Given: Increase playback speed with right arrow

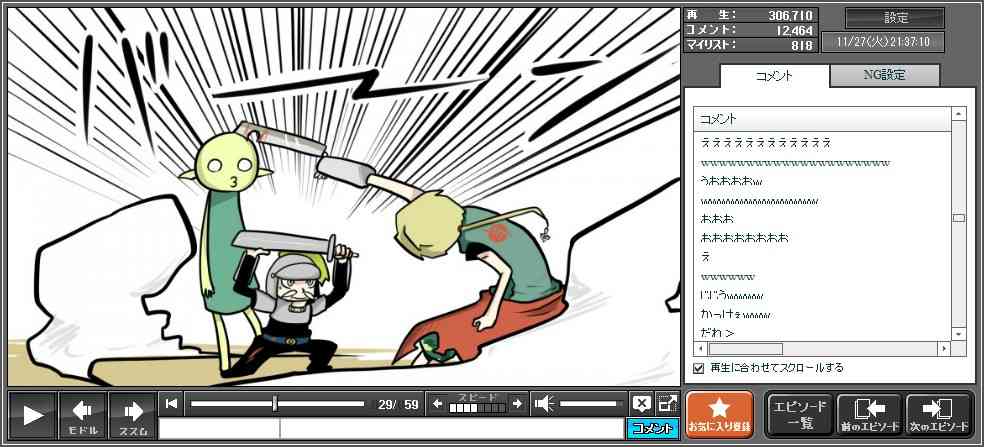Looking at the screenshot, I should click(516, 404).
